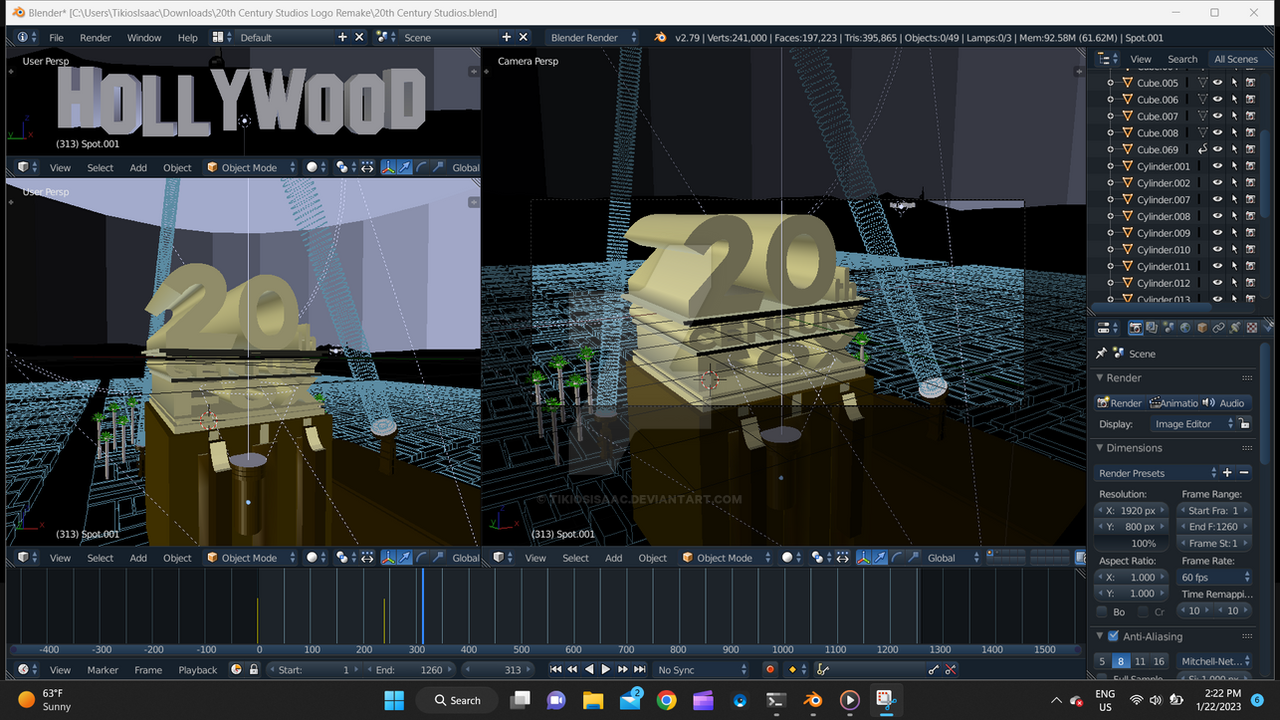This screenshot has width=1280, height=720.
Task: Click the Audio mixdown button
Action: pyautogui.click(x=1225, y=403)
